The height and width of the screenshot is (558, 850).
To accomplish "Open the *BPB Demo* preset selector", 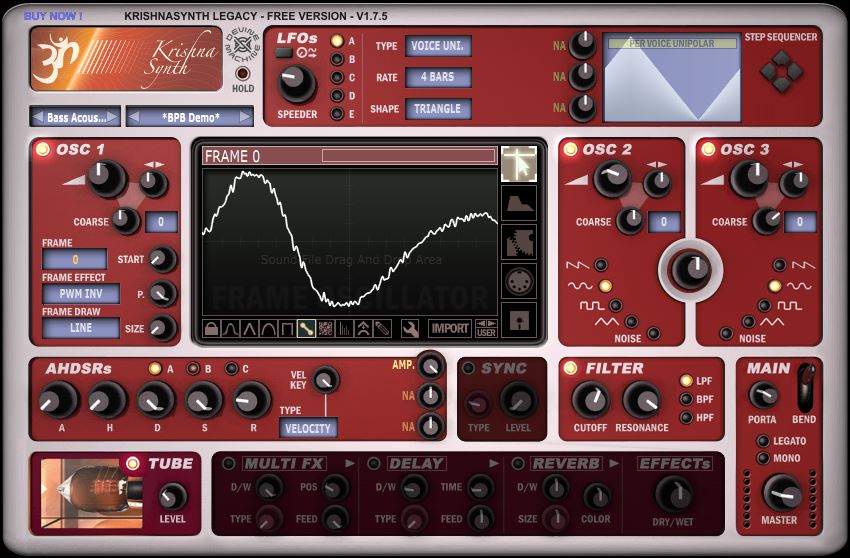I will [x=190, y=117].
